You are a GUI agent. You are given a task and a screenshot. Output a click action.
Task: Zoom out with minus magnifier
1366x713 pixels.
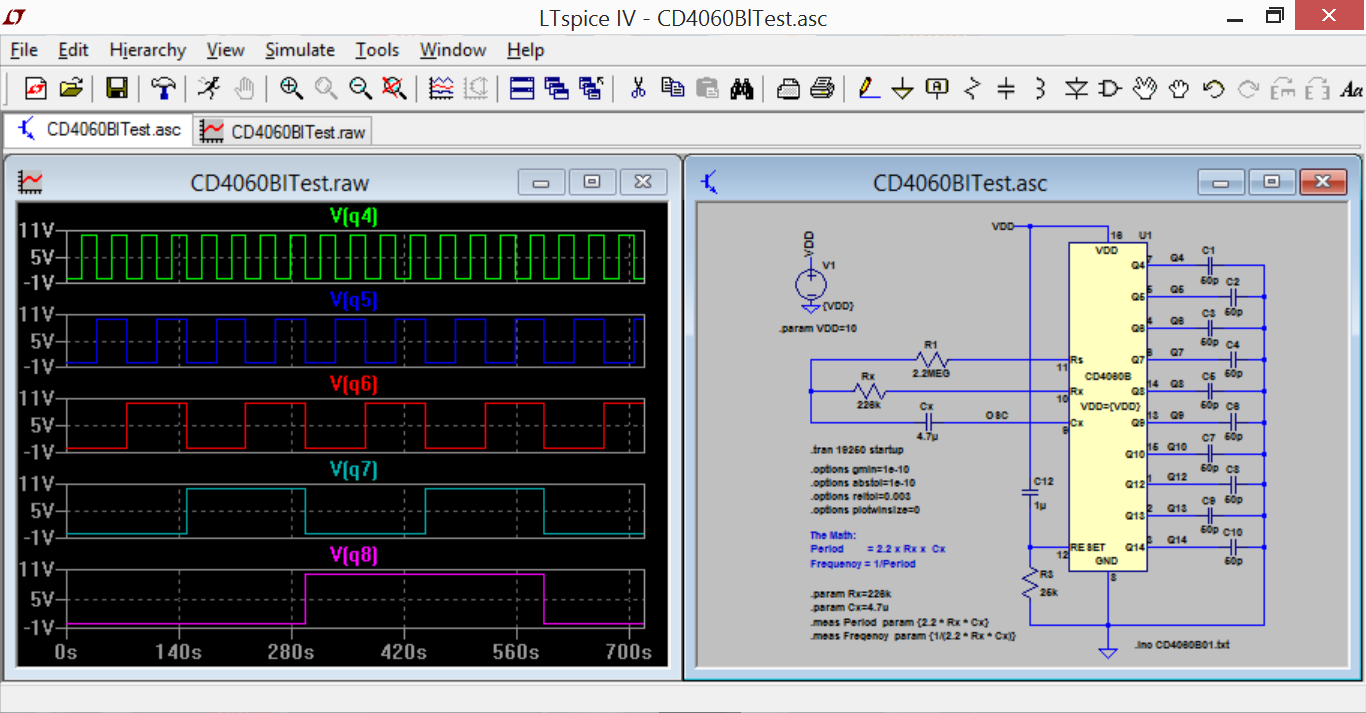360,89
